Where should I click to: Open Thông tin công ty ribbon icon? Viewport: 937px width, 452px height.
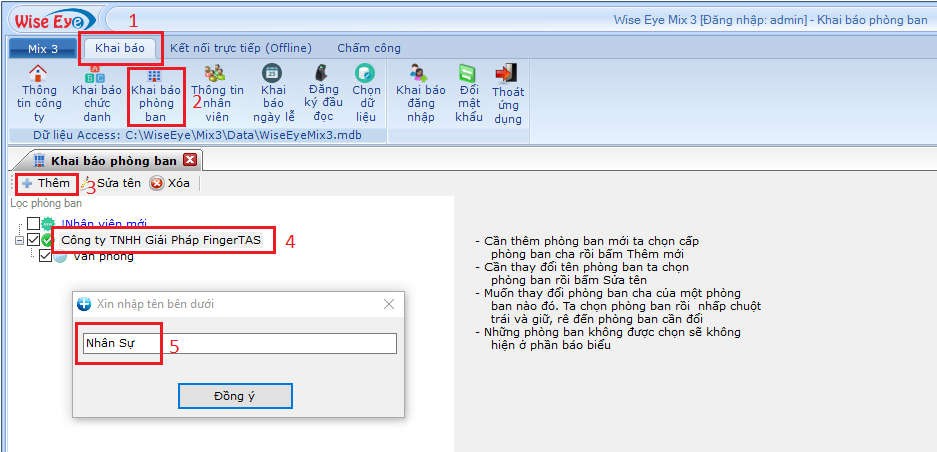click(x=39, y=74)
